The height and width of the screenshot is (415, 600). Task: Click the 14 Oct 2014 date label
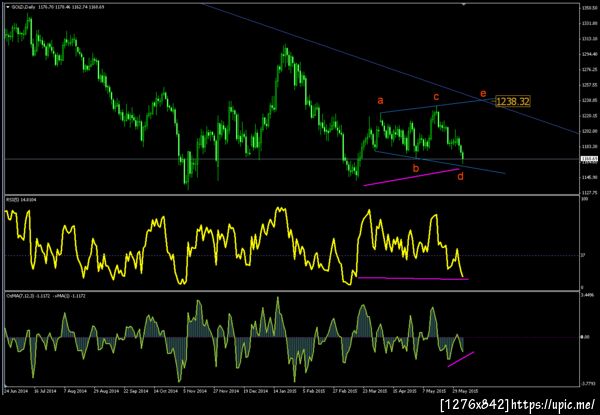click(166, 392)
